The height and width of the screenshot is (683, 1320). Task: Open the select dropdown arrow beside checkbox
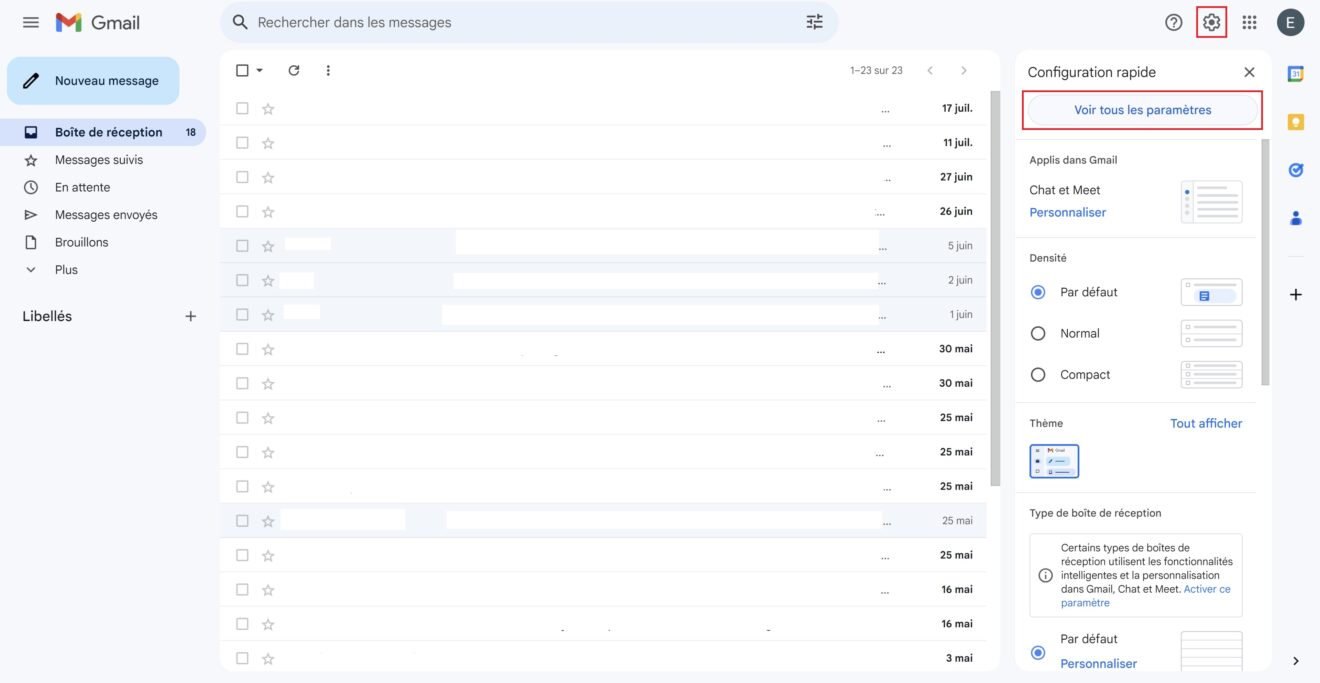tap(260, 70)
